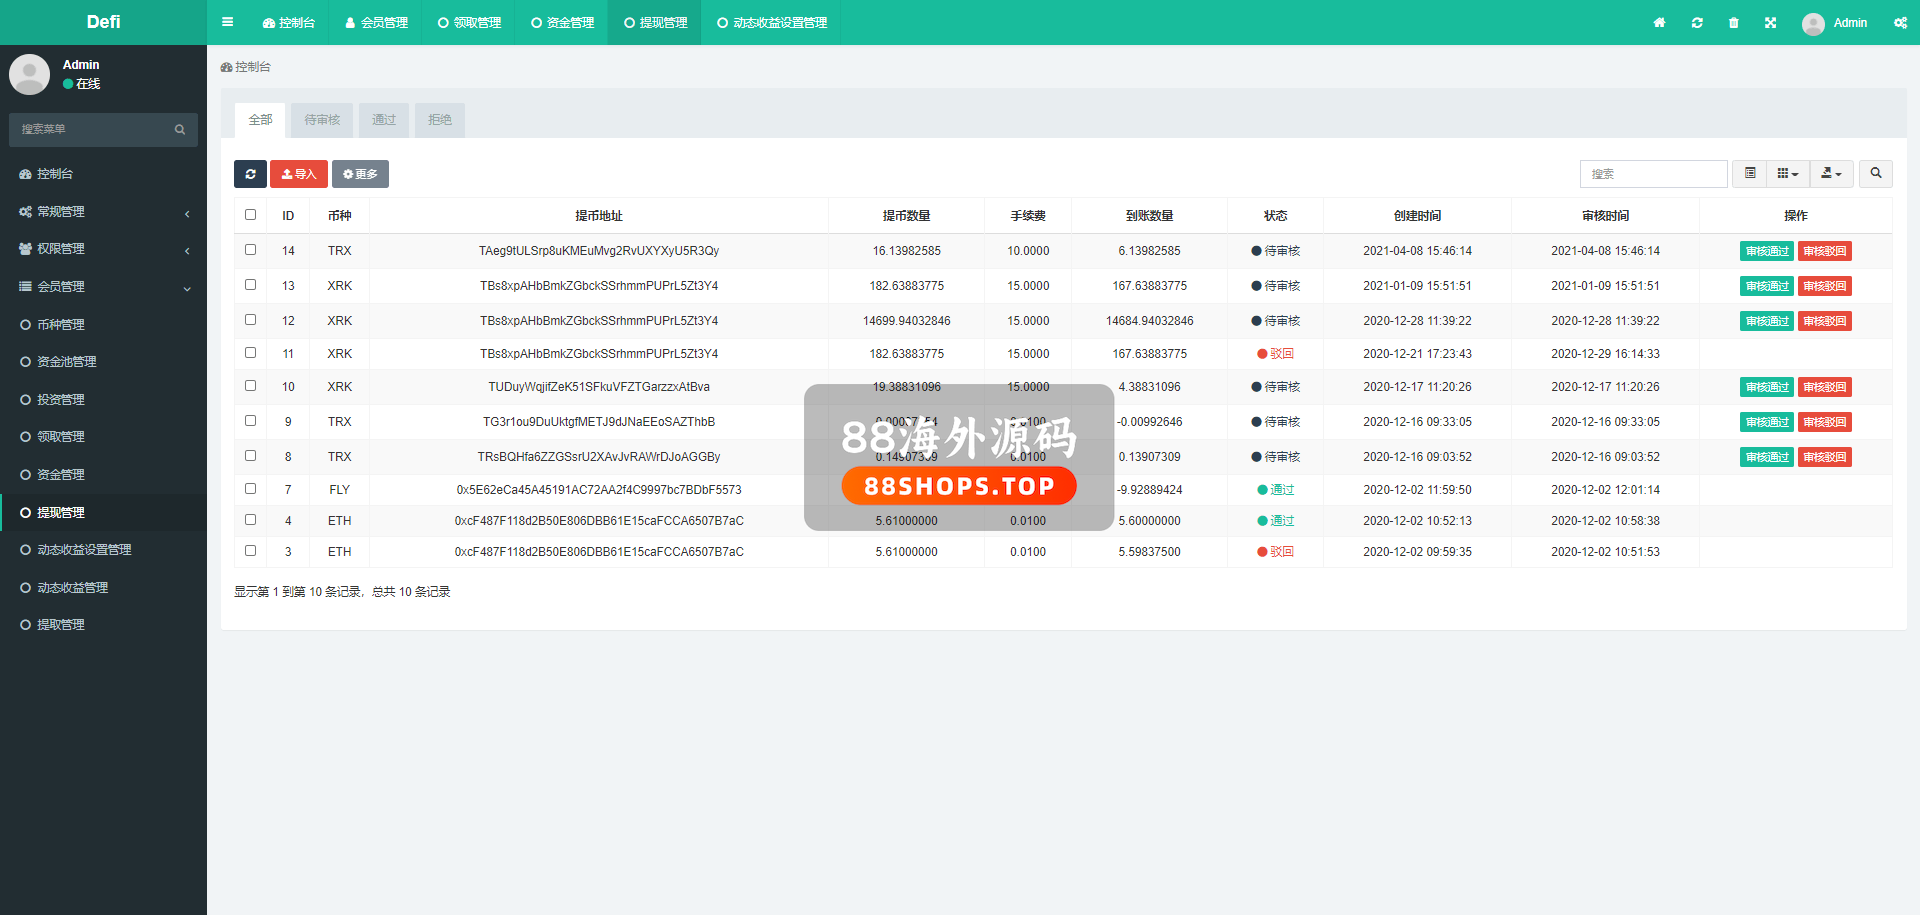Switch to the 待审核 tab
This screenshot has width=1920, height=915.
[322, 120]
